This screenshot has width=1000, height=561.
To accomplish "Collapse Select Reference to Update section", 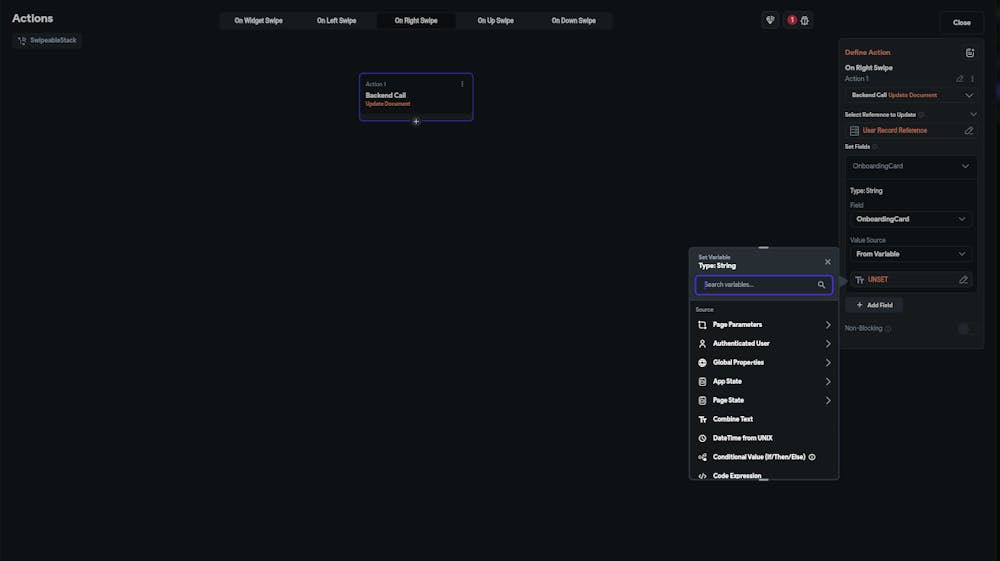I will (973, 115).
